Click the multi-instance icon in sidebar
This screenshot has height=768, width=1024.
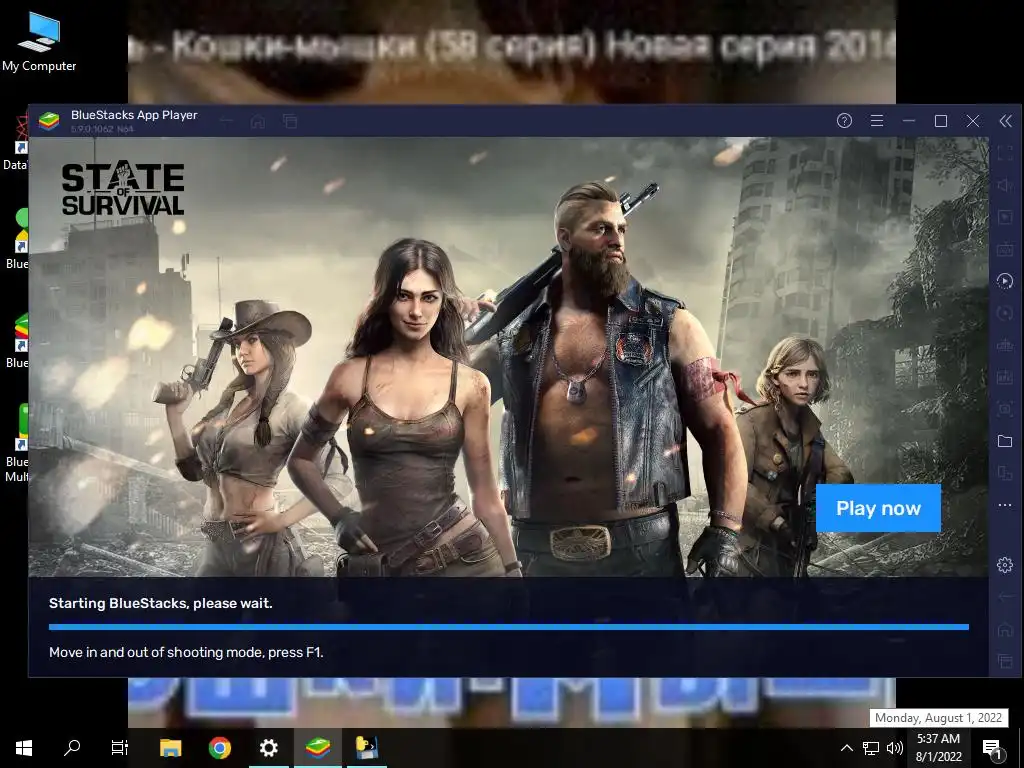click(1005, 473)
